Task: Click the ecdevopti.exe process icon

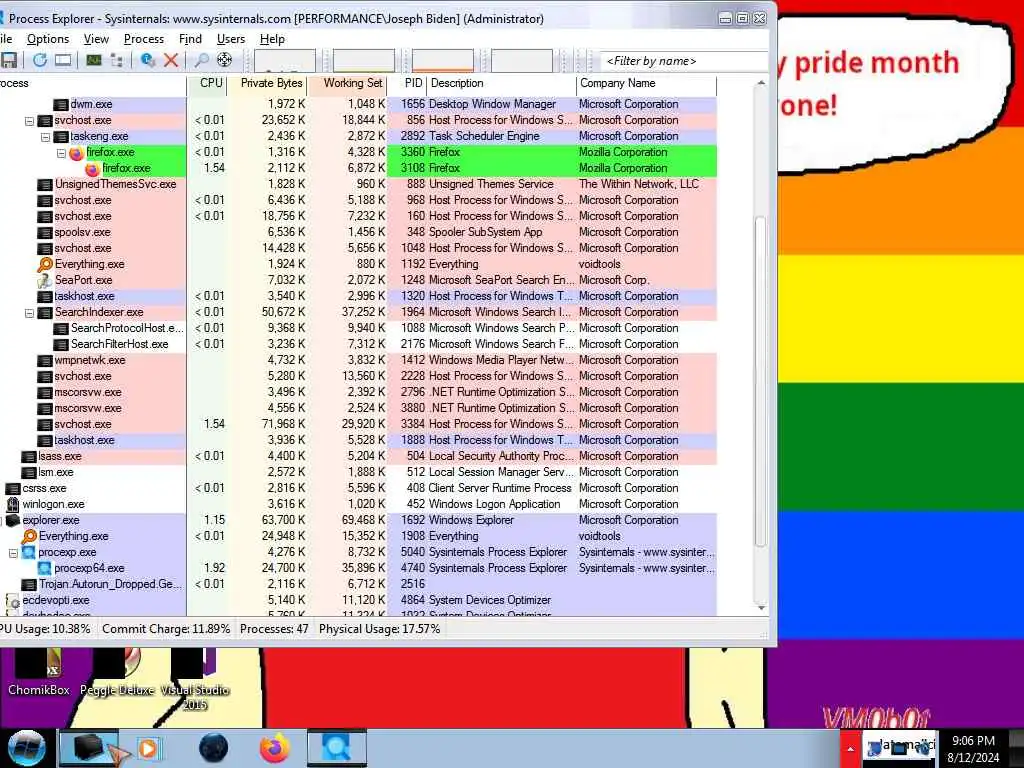Action: click(12, 601)
